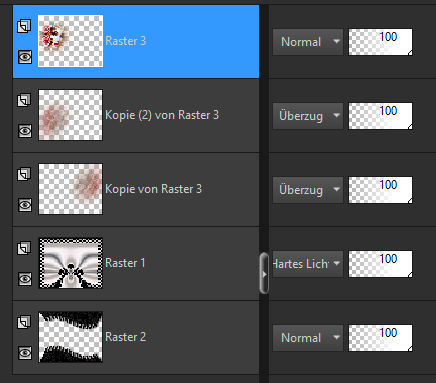Viewport: 436px width, 383px height.
Task: Hide the Raster 3 layer with its eye icon
Action: click(x=25, y=57)
